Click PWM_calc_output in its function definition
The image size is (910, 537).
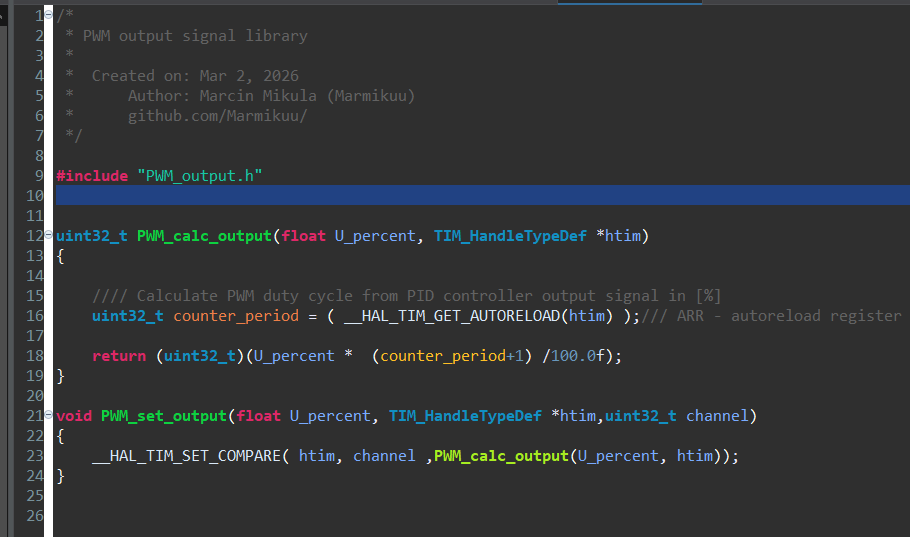[204, 236]
